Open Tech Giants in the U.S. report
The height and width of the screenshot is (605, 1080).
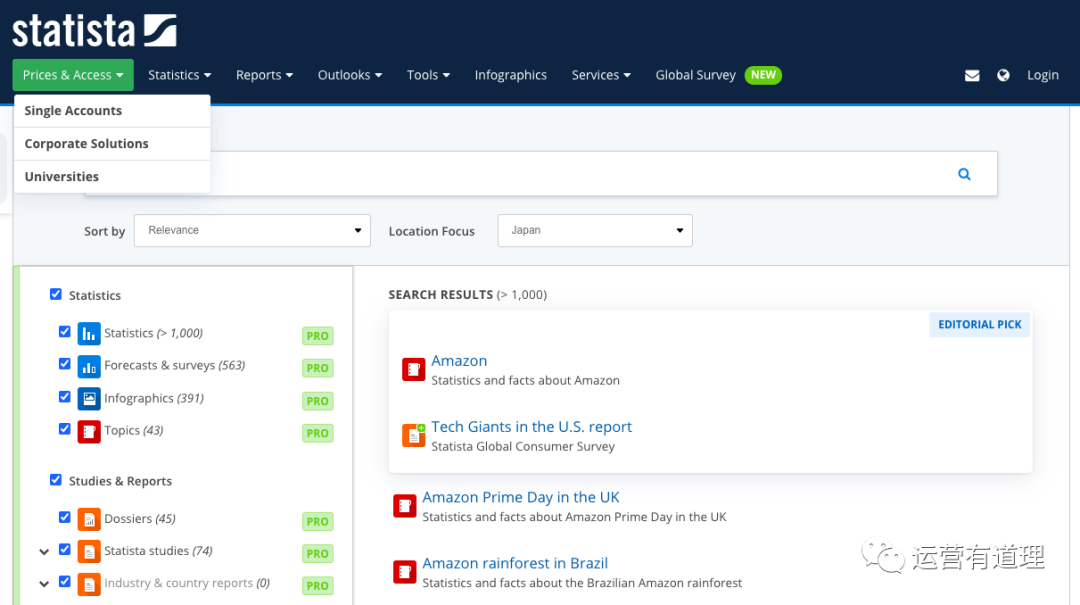(x=532, y=427)
